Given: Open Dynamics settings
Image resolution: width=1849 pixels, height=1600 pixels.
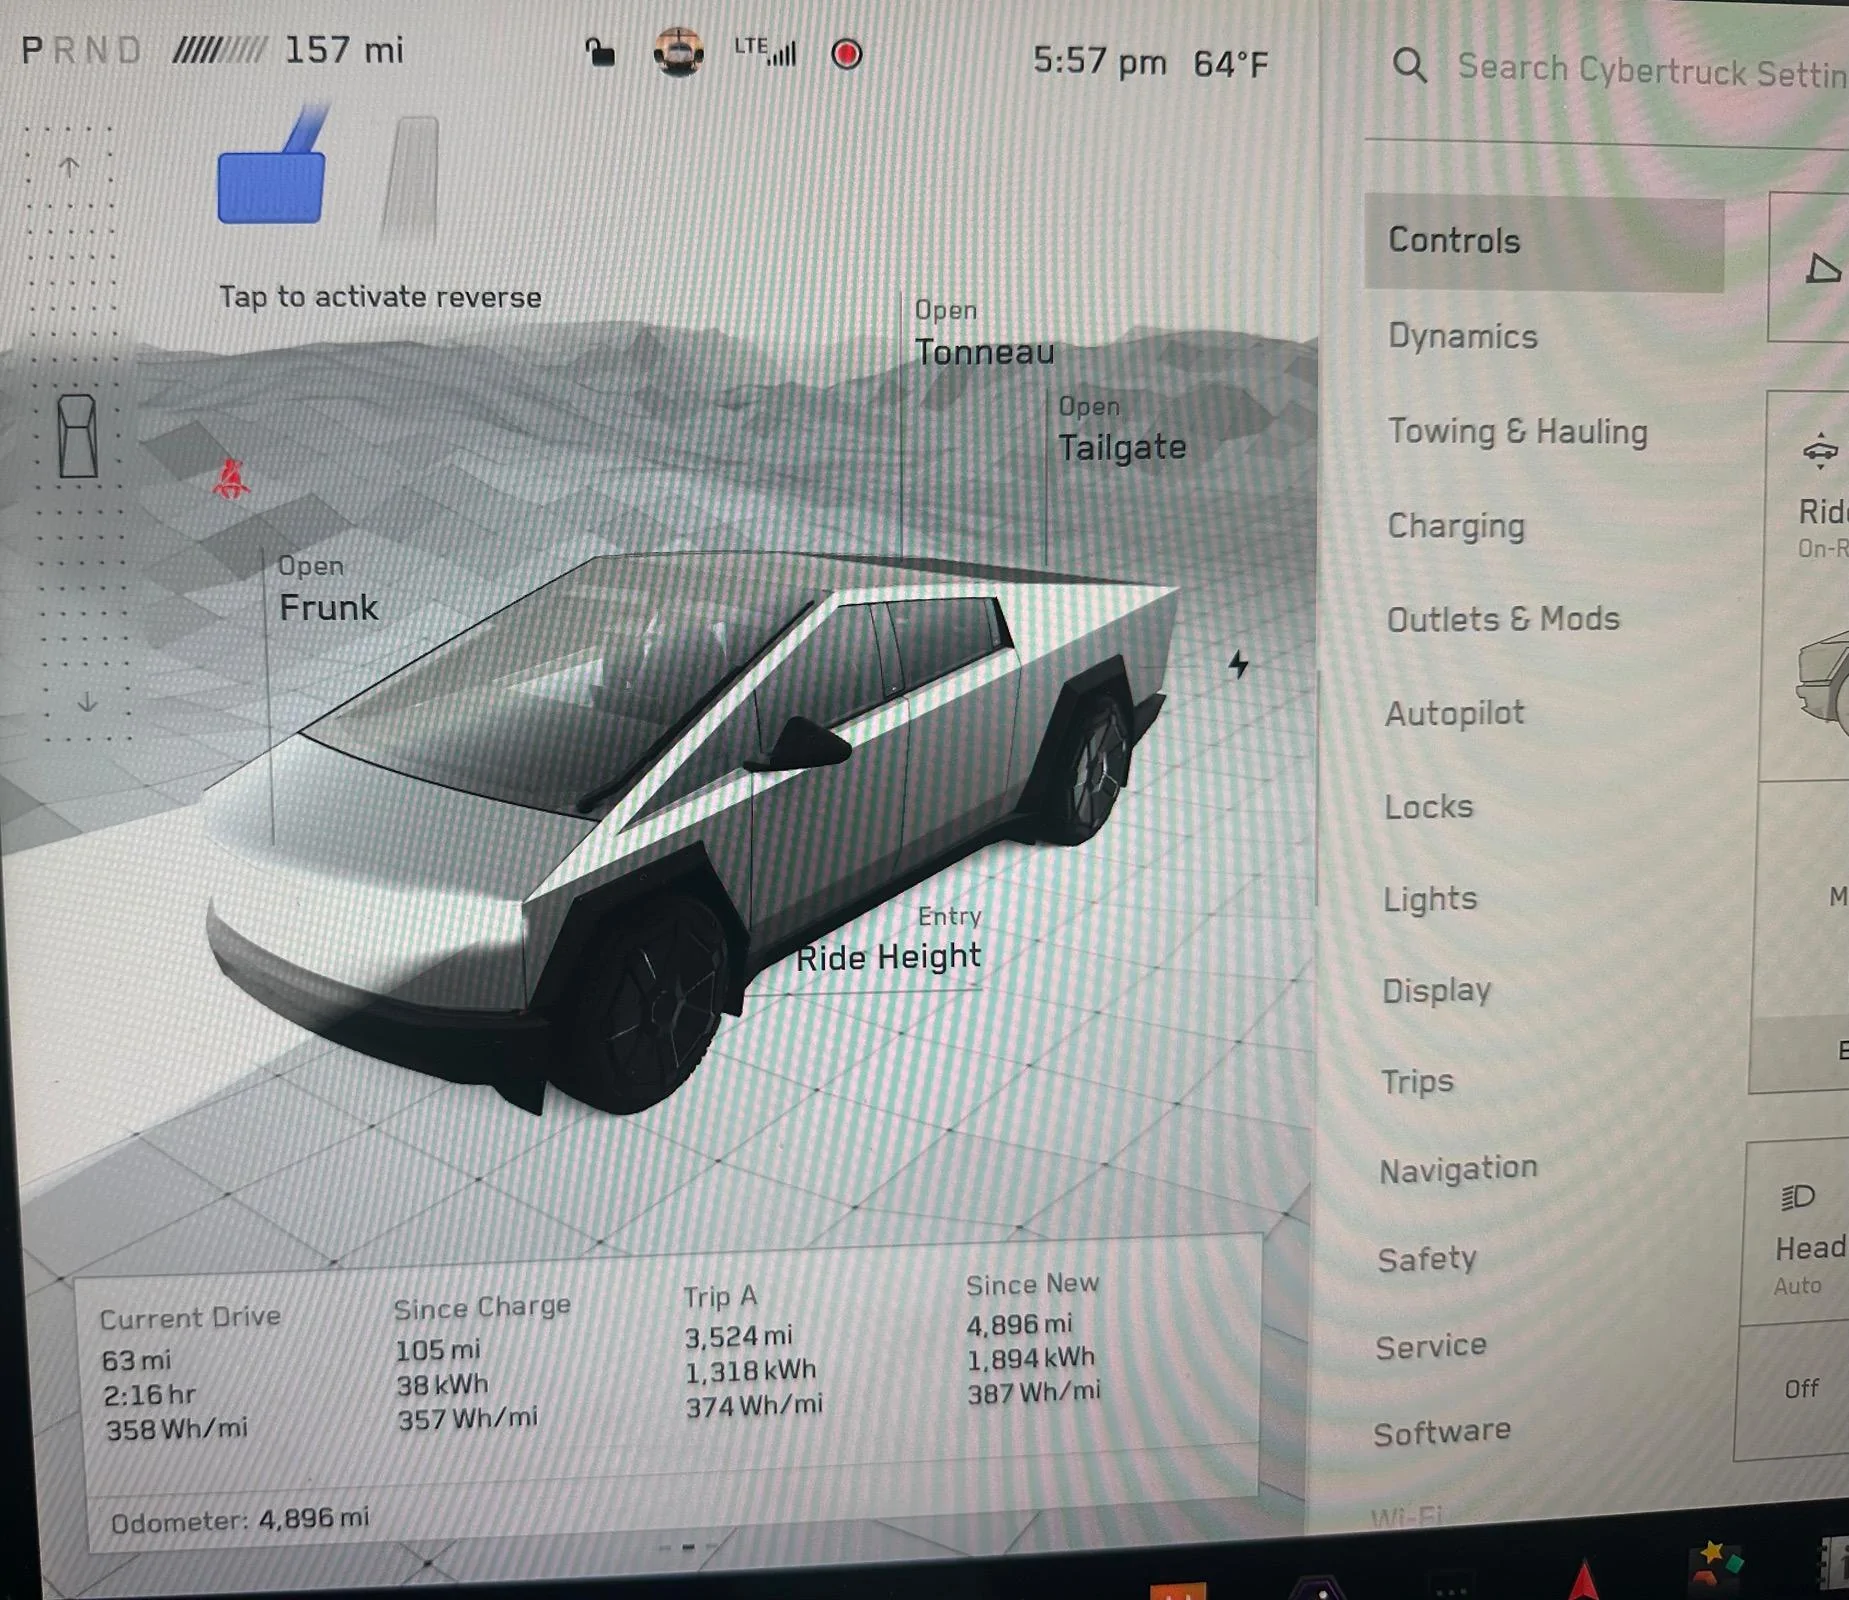Looking at the screenshot, I should click(1462, 337).
